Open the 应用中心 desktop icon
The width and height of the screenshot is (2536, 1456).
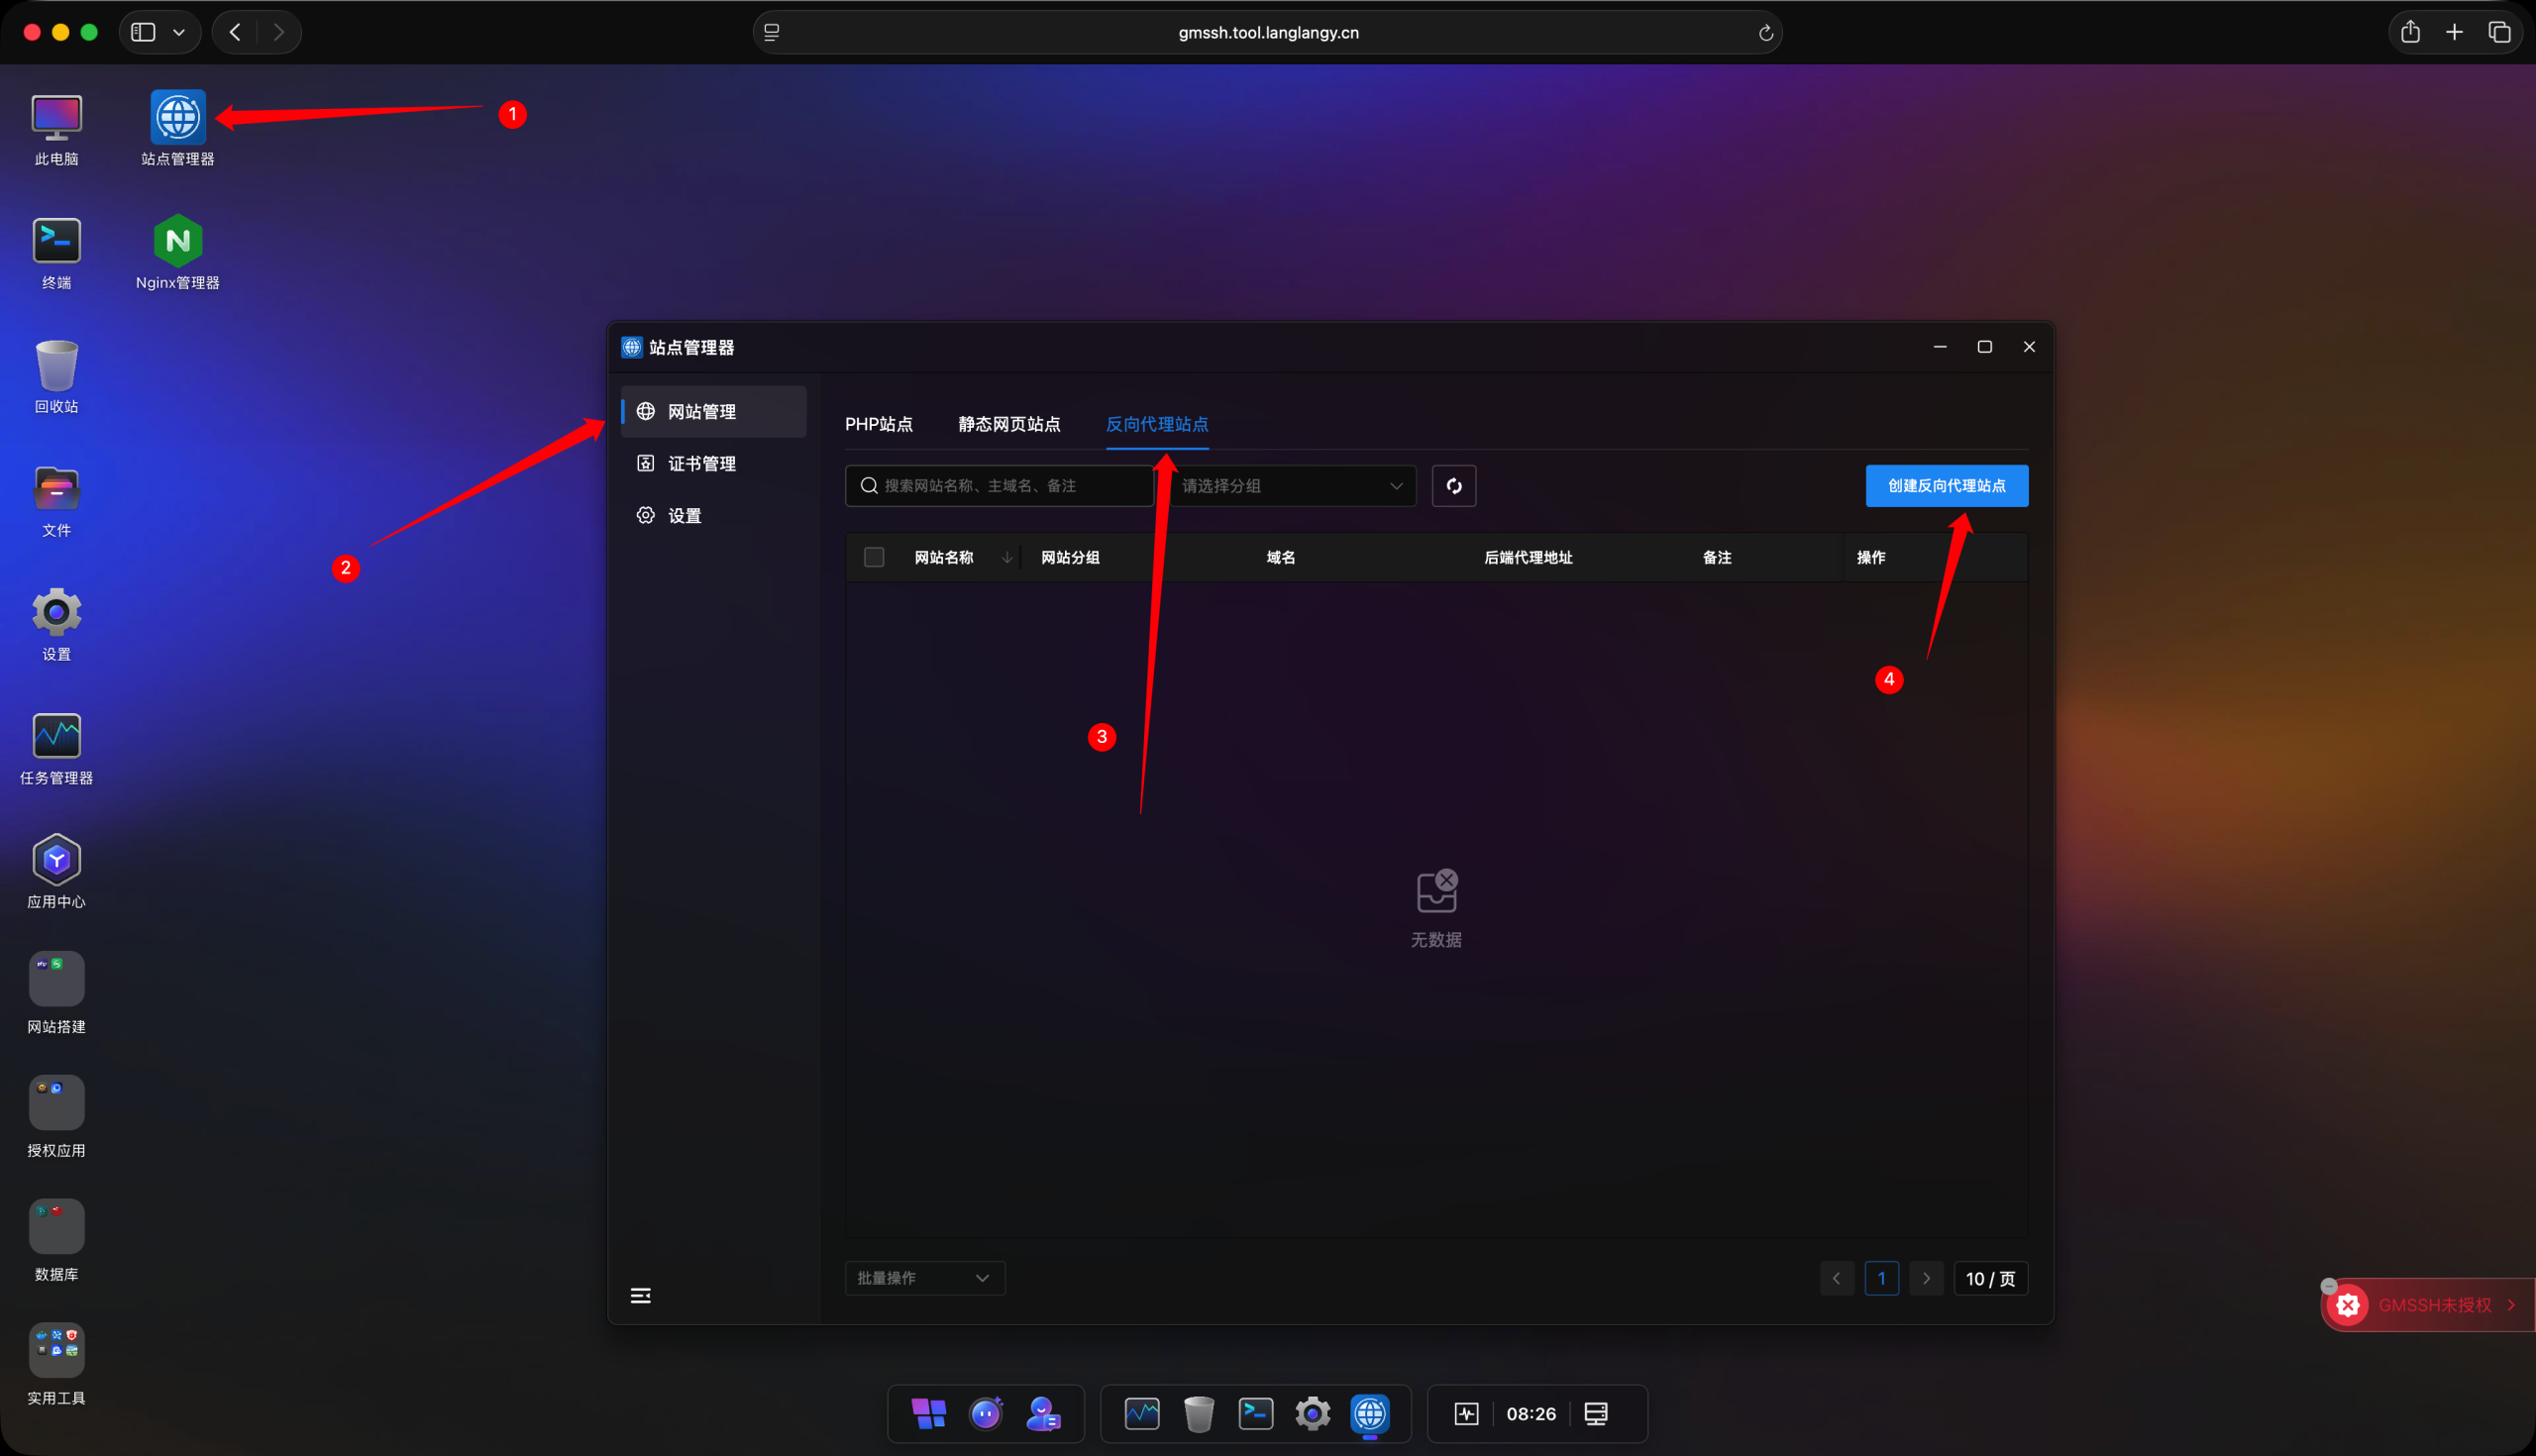tap(56, 871)
